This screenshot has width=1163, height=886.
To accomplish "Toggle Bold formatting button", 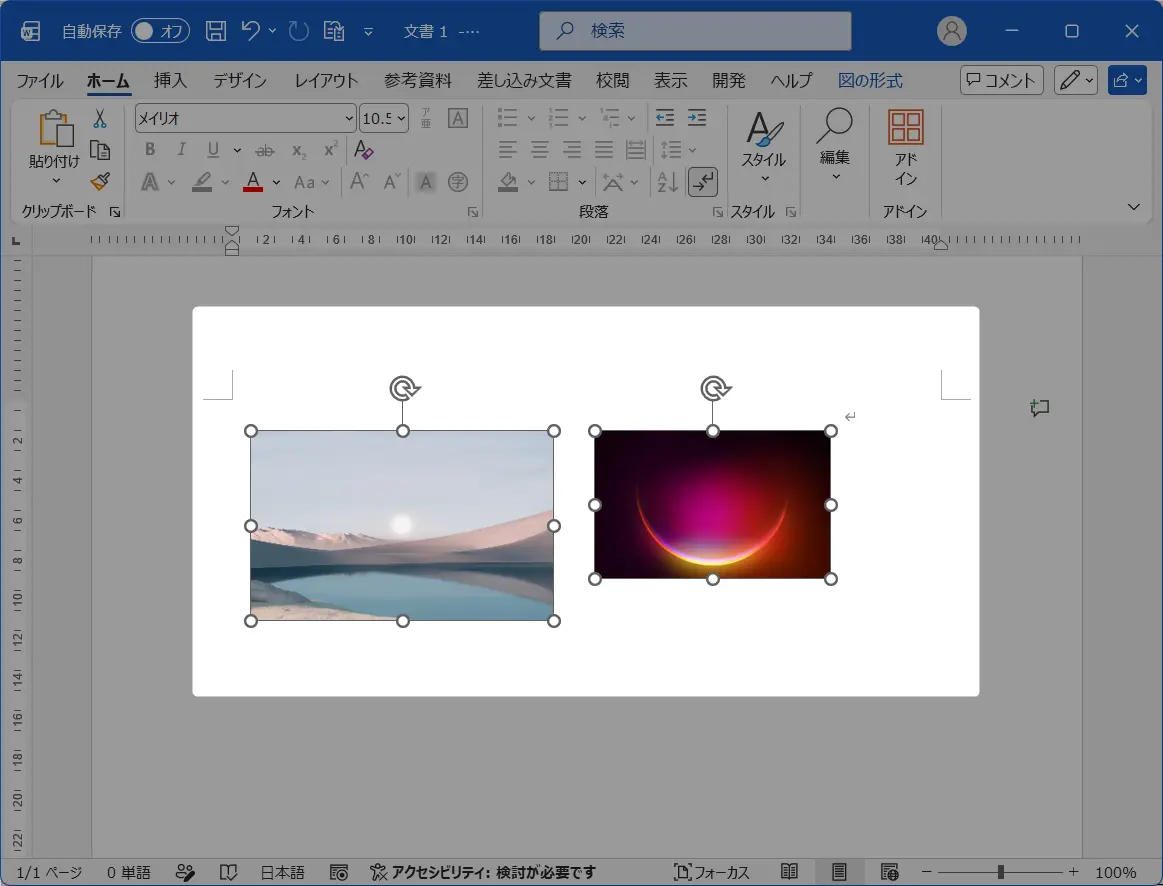I will click(150, 150).
